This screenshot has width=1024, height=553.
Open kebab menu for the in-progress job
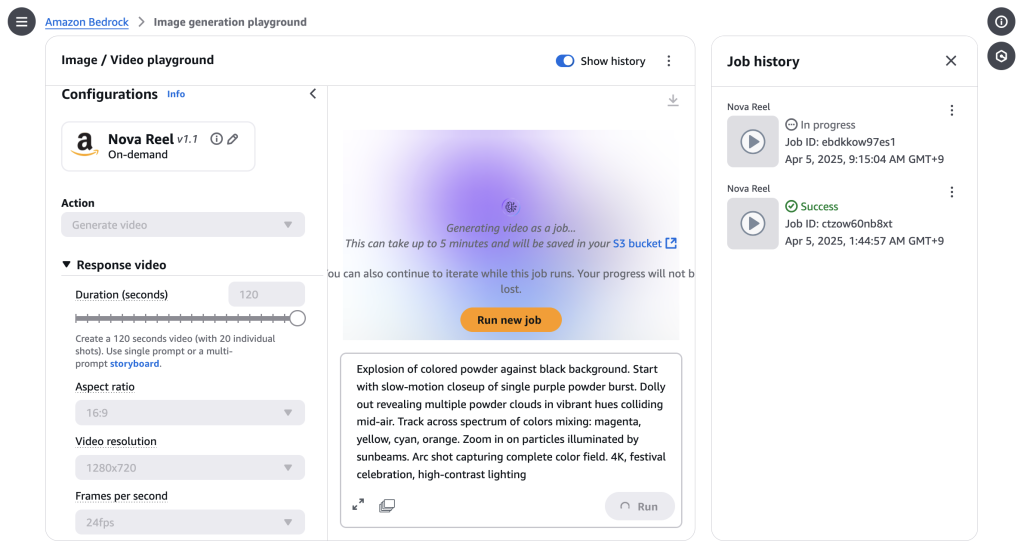pyautogui.click(x=951, y=111)
